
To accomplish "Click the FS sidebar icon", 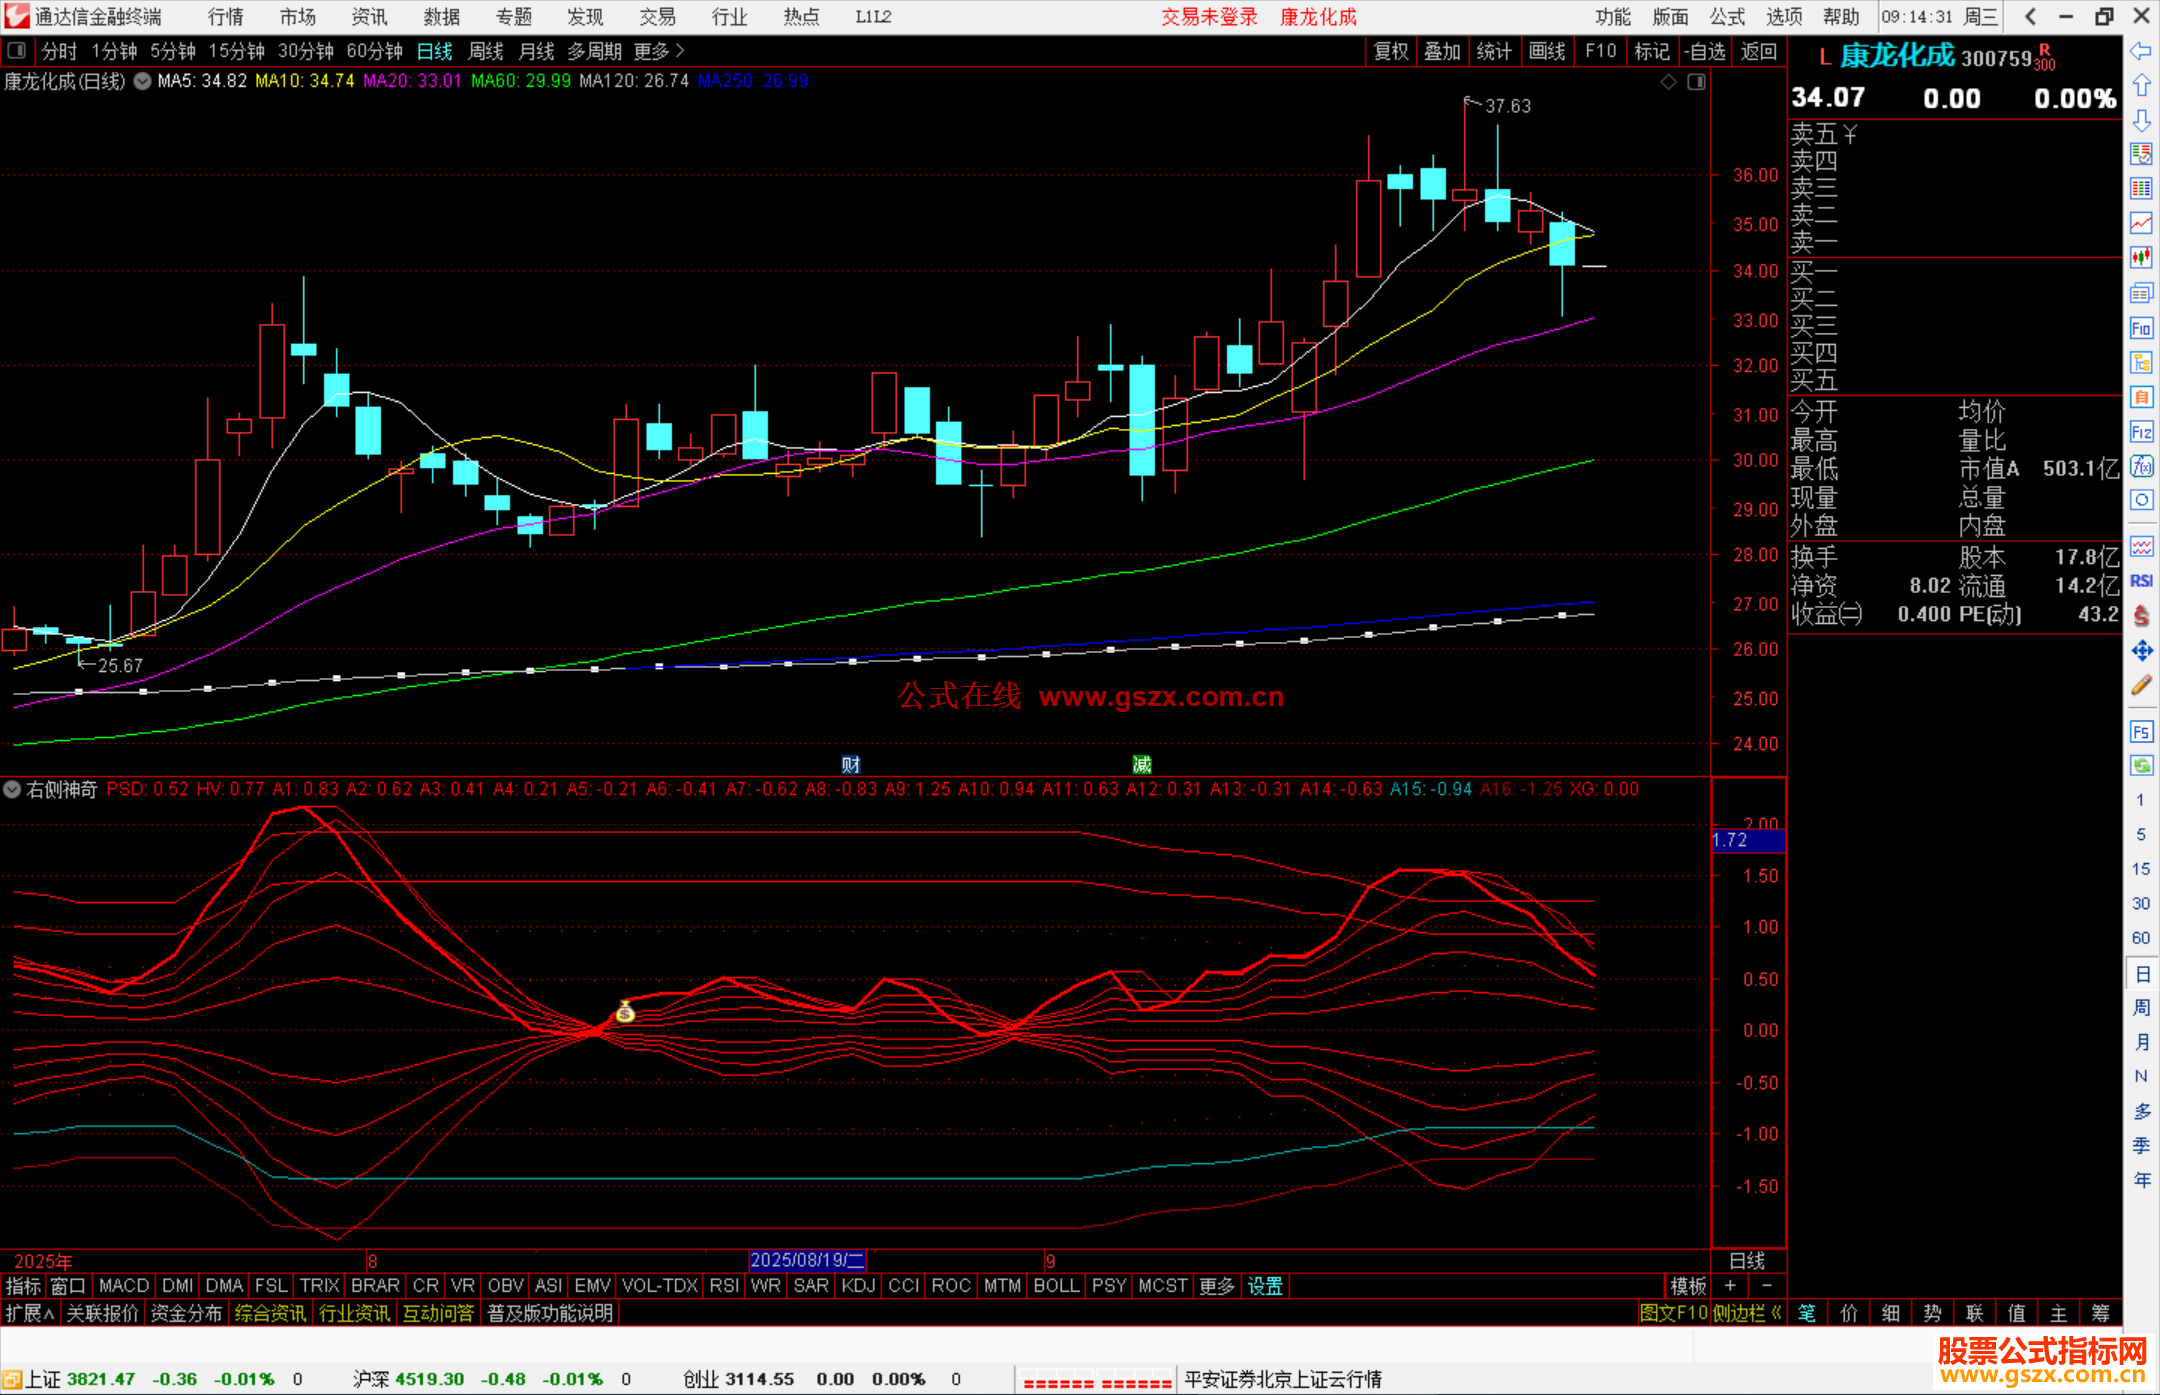I will [2141, 732].
